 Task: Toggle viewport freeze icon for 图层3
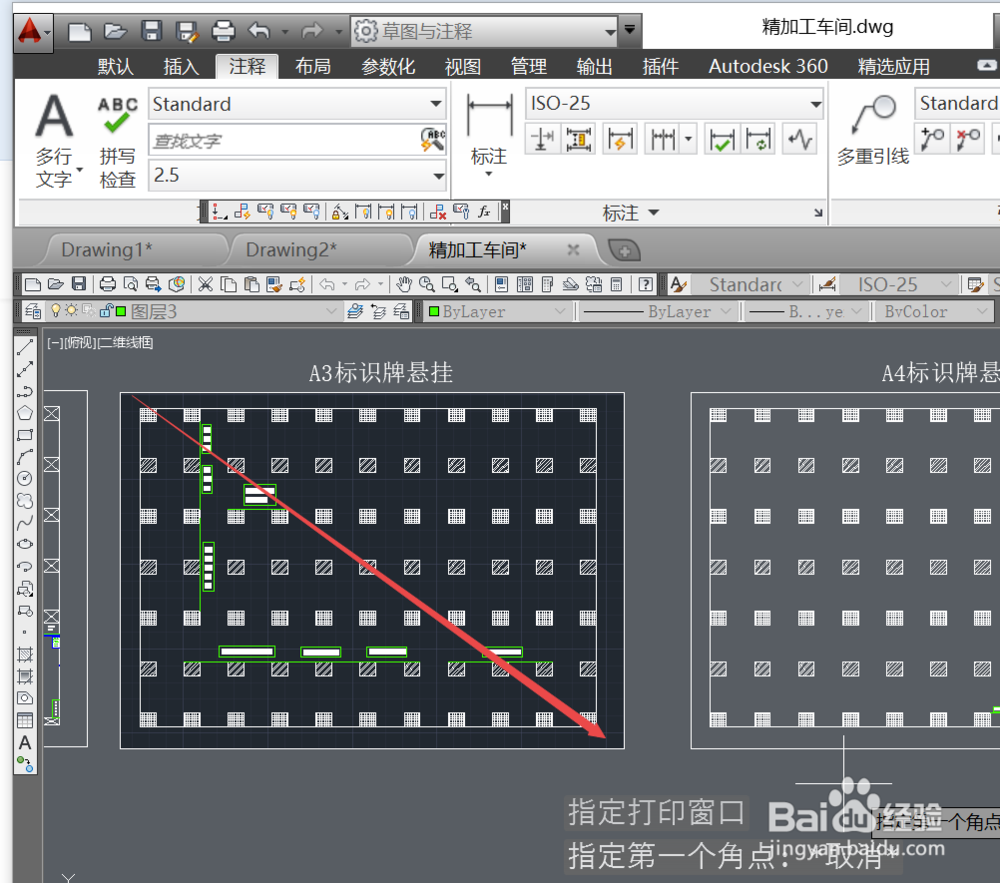[88, 310]
